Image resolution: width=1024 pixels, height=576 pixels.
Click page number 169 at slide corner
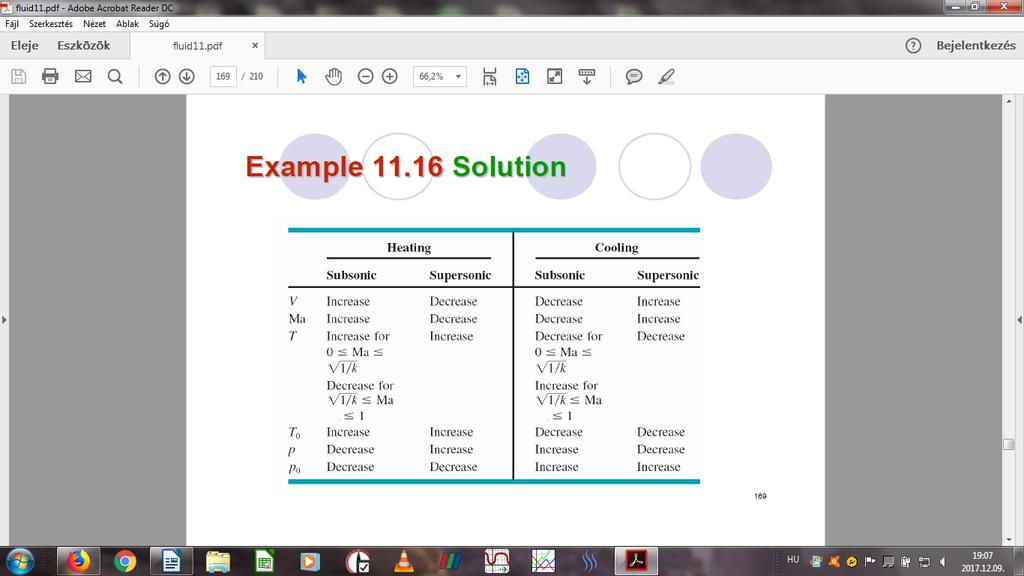pos(760,496)
